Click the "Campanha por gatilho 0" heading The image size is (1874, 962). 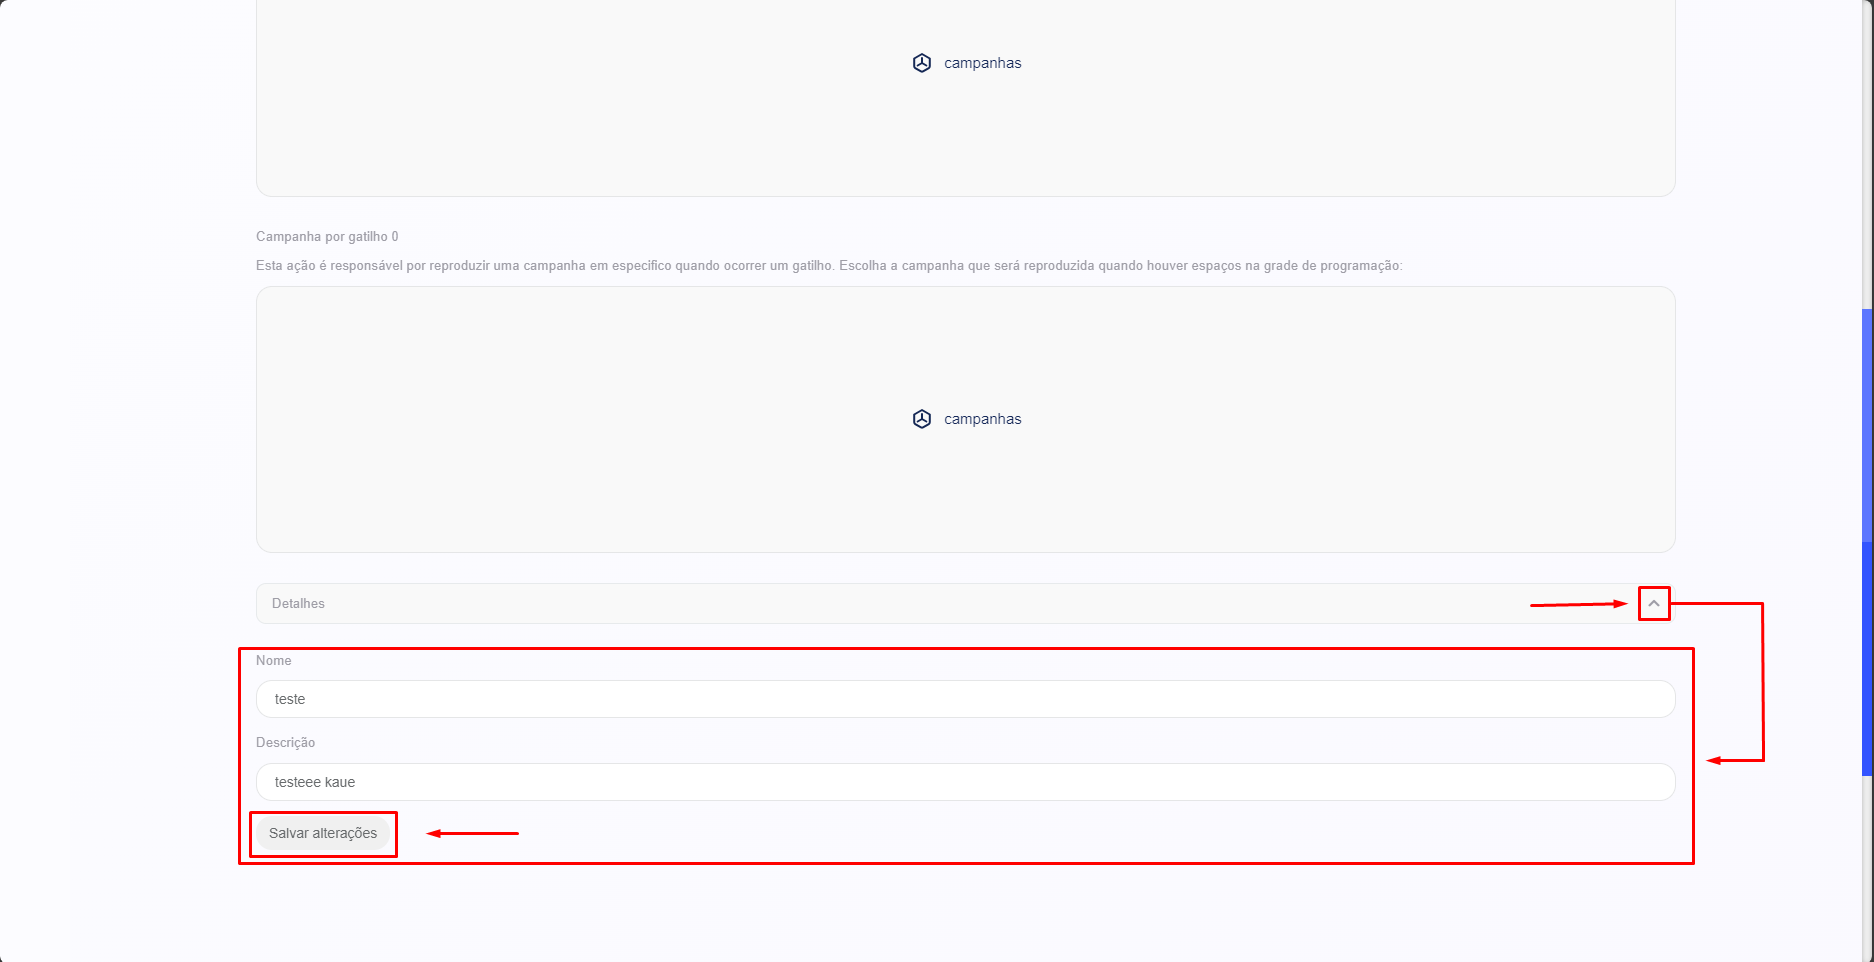coord(327,237)
